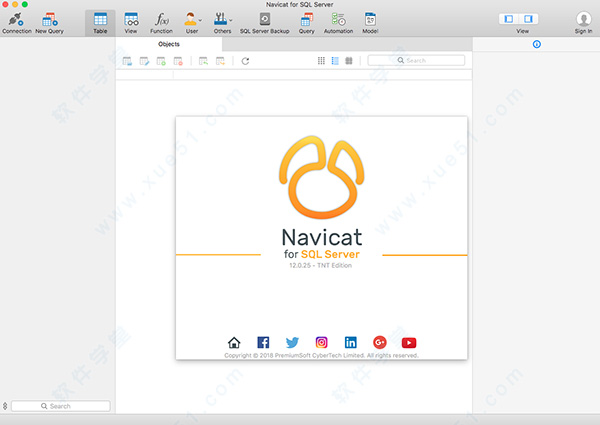Open the Navicat home page icon
Screen dimensions: 600x425
click(234, 342)
